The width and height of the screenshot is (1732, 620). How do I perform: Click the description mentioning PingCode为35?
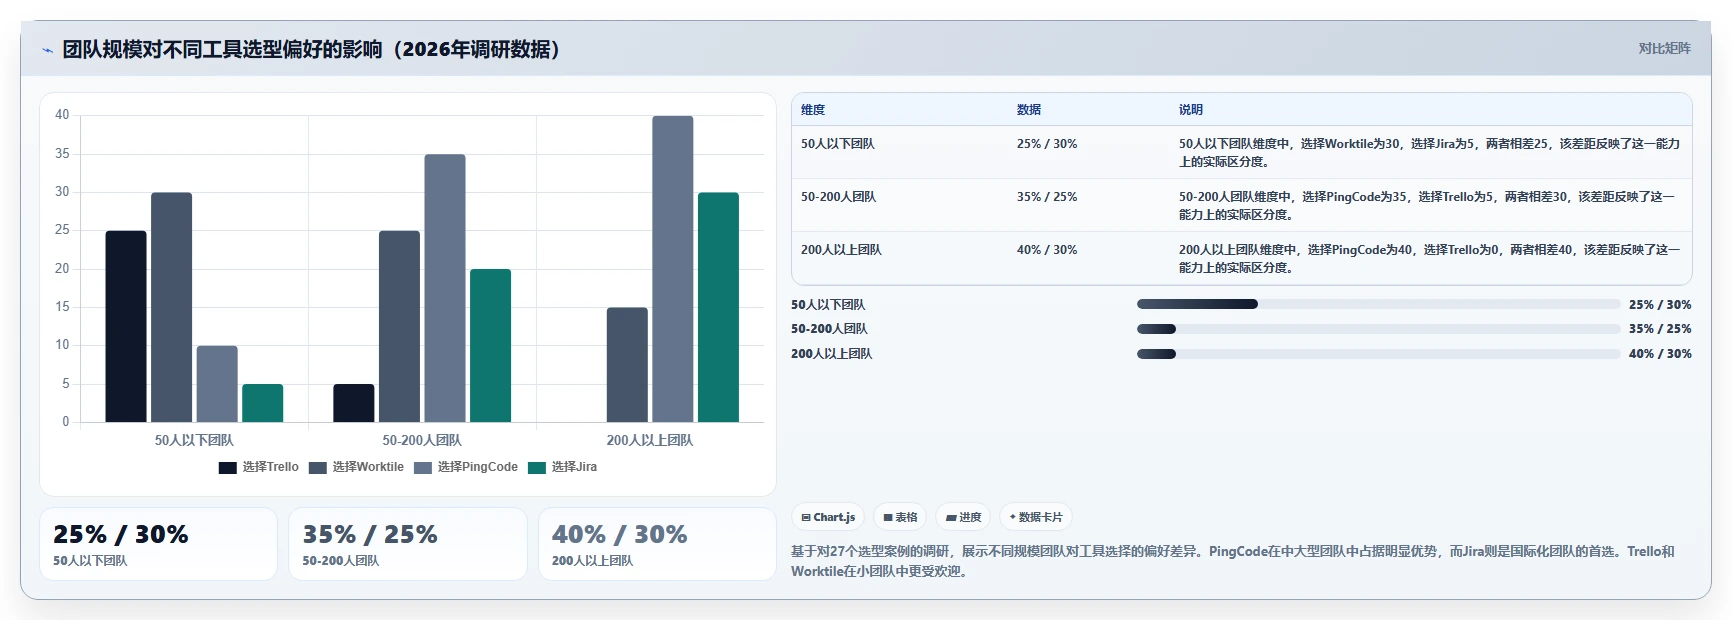1428,205
